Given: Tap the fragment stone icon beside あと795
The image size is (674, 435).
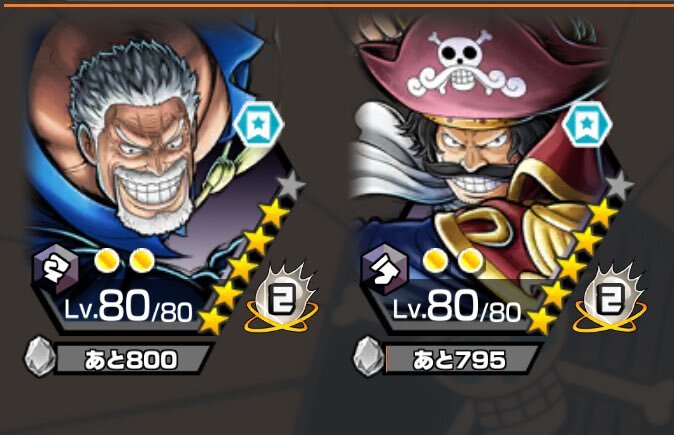Looking at the screenshot, I should 368,356.
